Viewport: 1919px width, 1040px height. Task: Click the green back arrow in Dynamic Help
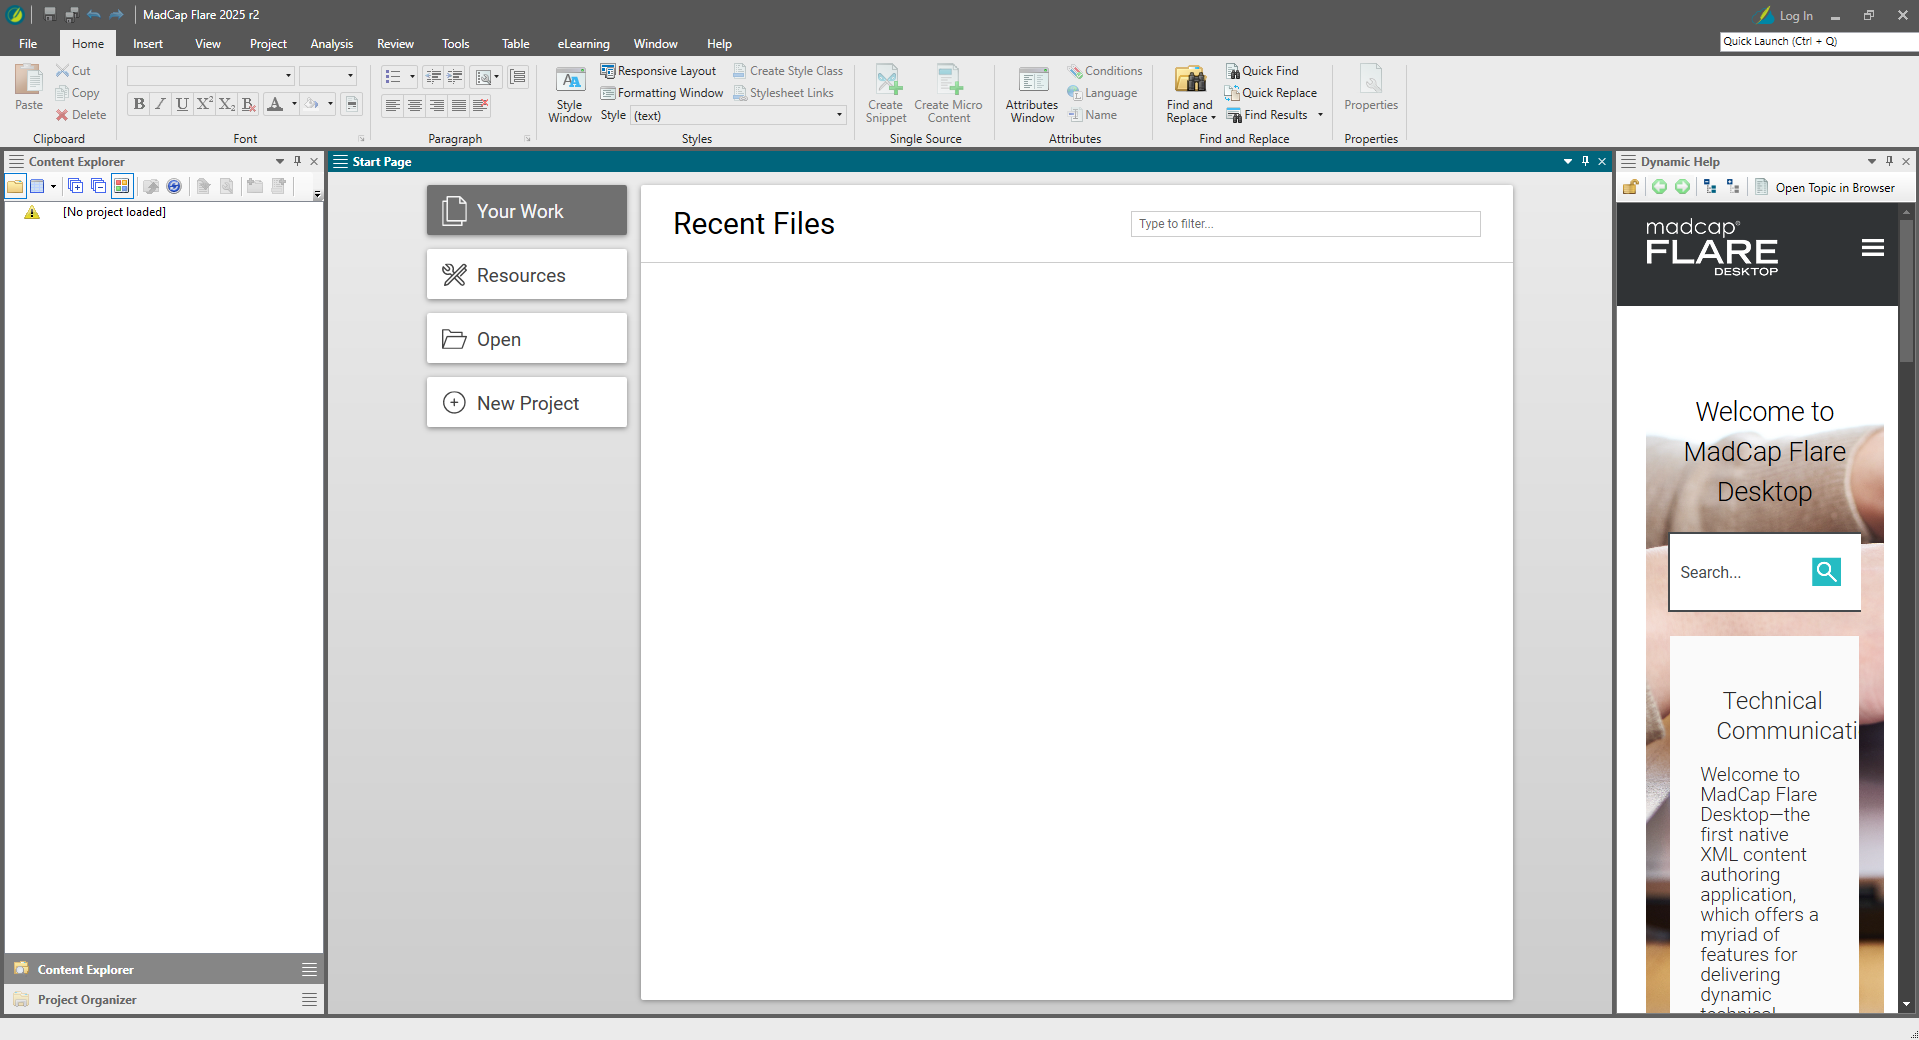coord(1659,187)
